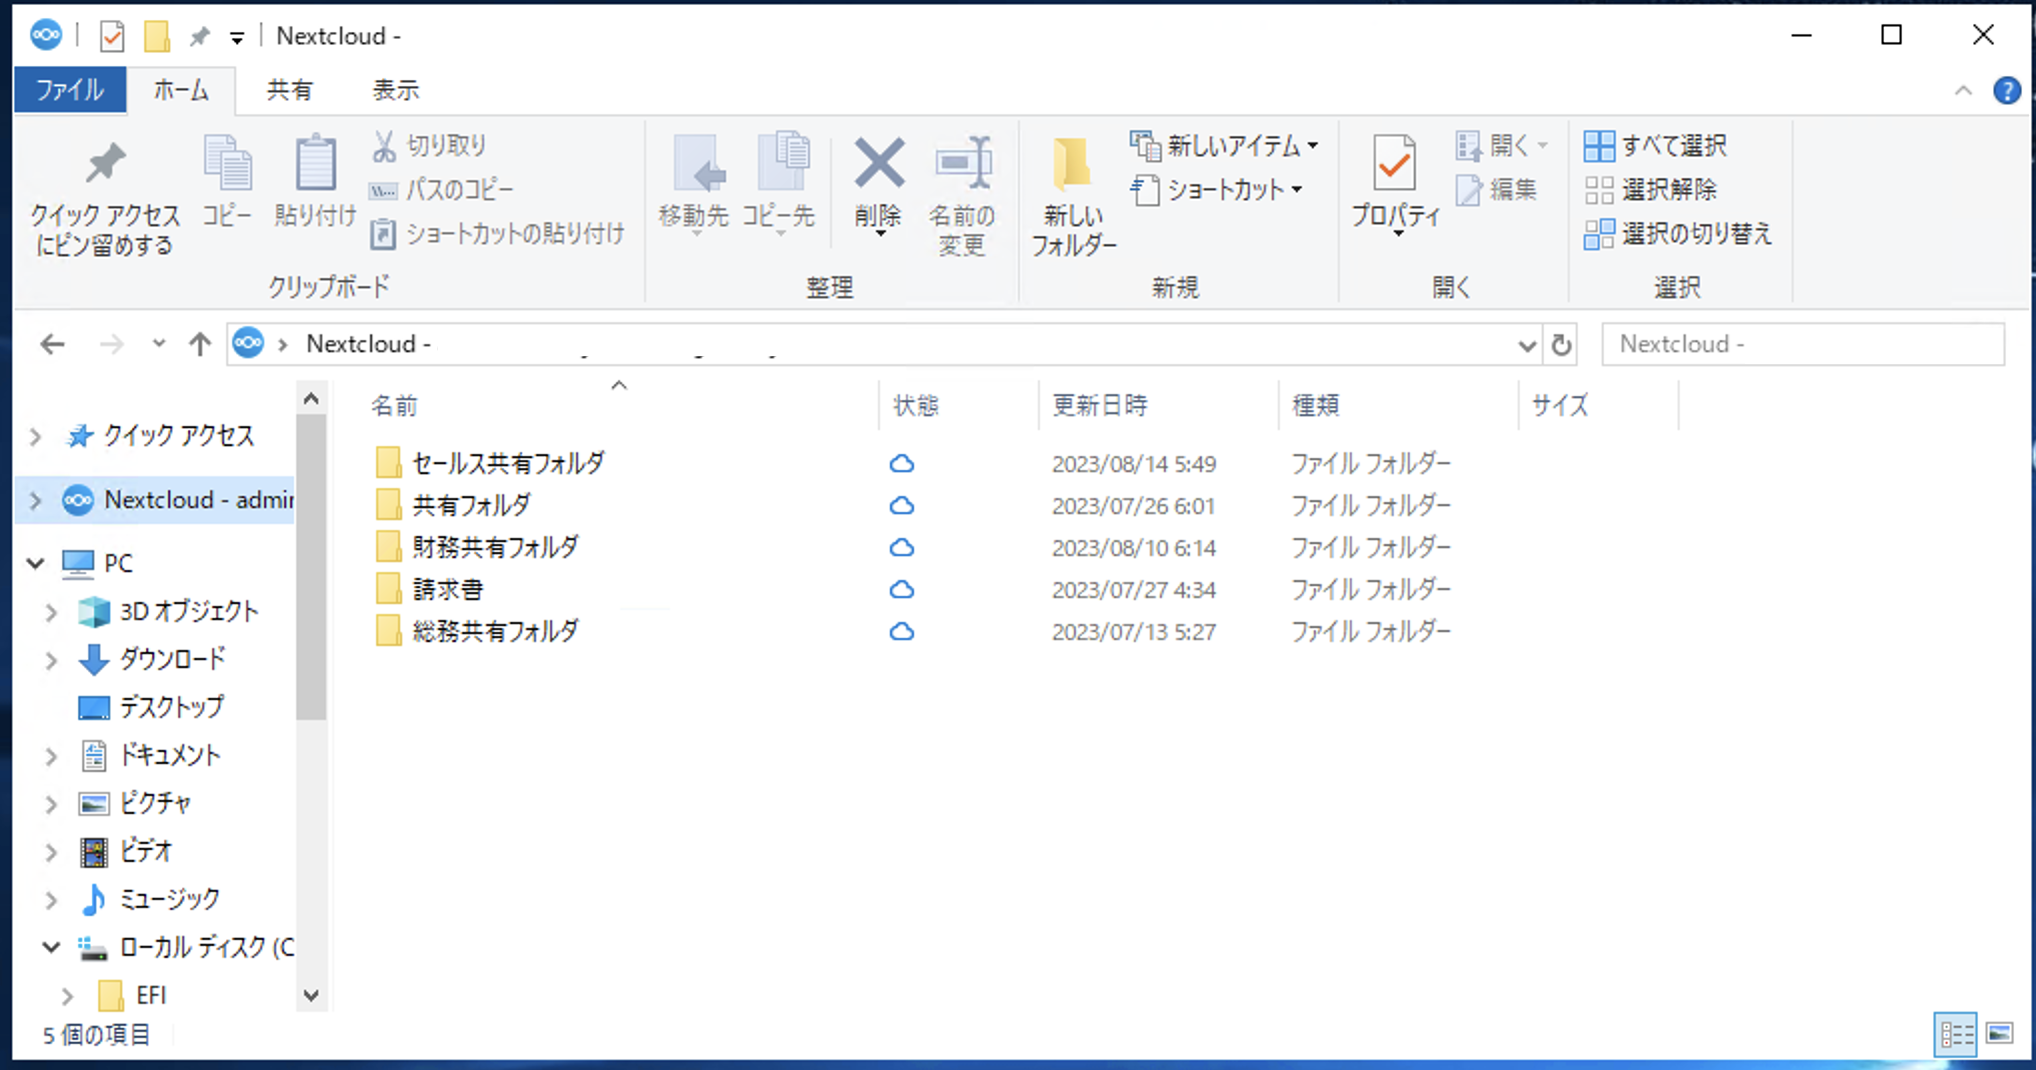Collapse the PC tree node
The width and height of the screenshot is (2036, 1070).
point(36,563)
